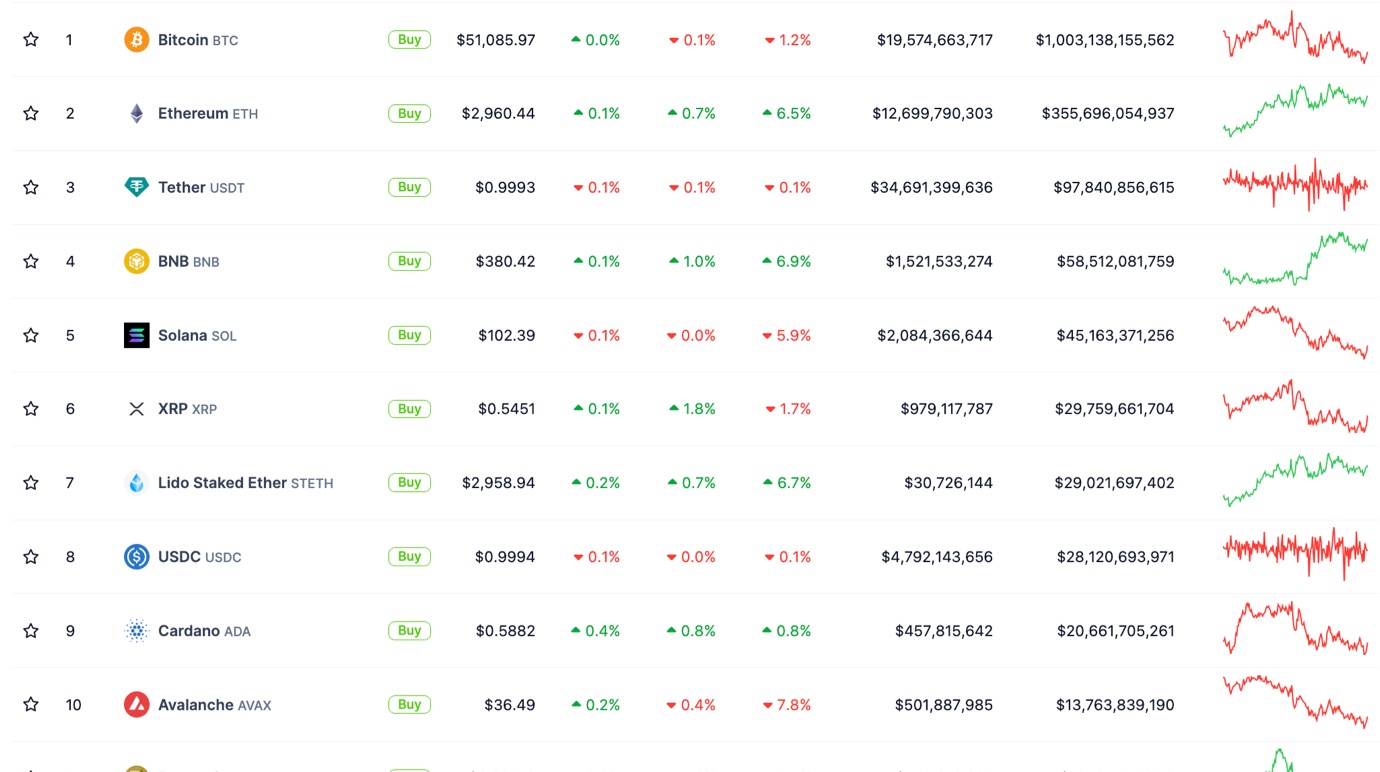Click the Buy button for Avalanche
Viewport: 1380px width, 772px height.
pyautogui.click(x=410, y=705)
